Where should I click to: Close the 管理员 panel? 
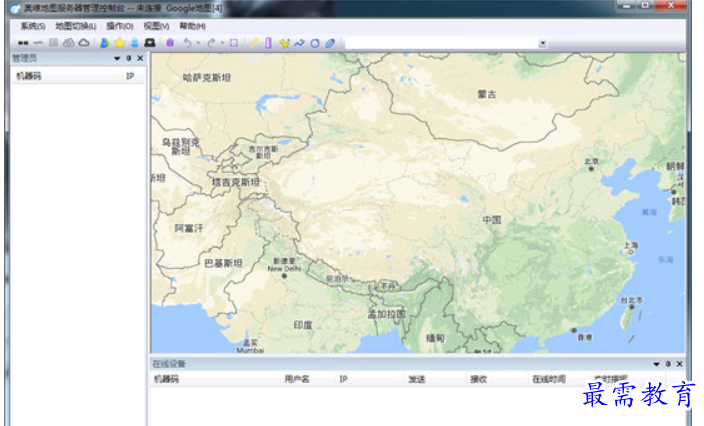(x=140, y=58)
